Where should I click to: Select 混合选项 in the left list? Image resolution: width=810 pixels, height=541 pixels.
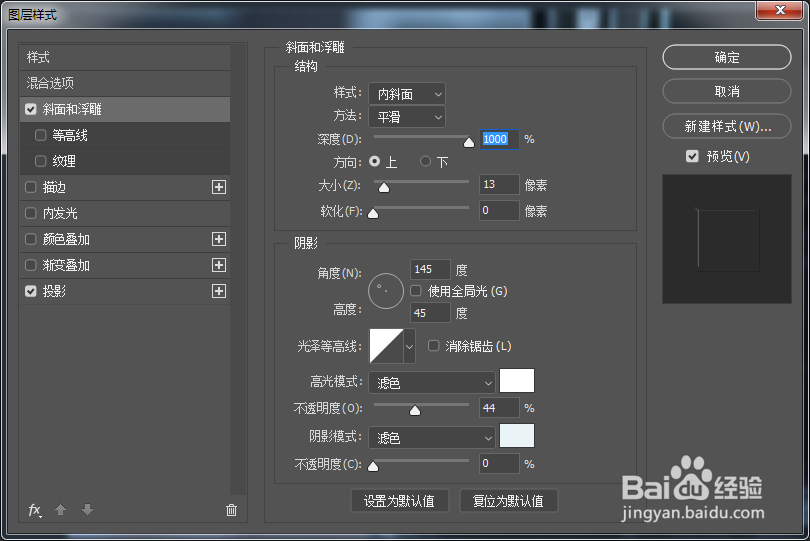click(x=125, y=83)
